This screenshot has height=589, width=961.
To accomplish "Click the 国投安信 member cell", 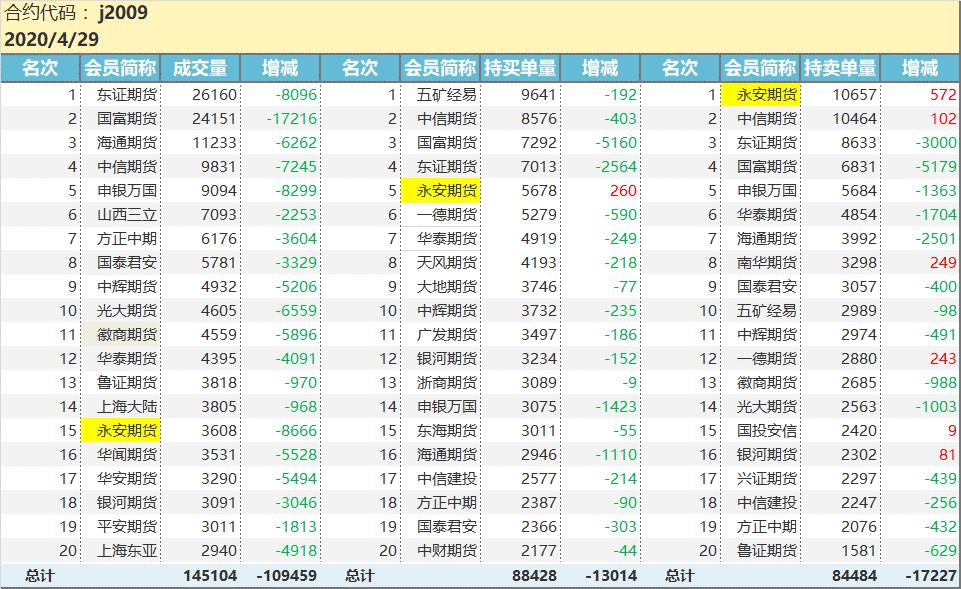I will [760, 431].
